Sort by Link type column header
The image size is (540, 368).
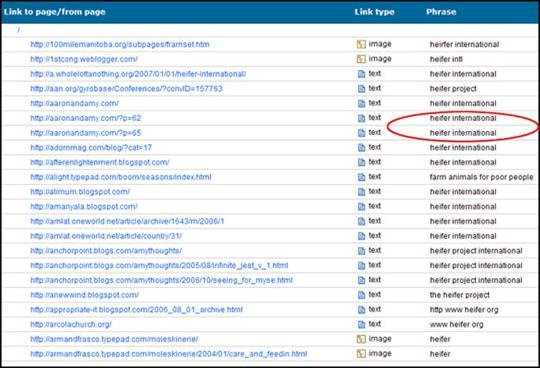[374, 12]
